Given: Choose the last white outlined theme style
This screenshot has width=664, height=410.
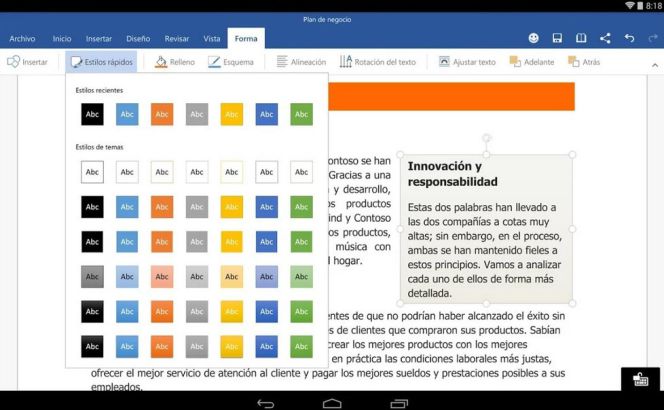Looking at the screenshot, I should pos(302,172).
